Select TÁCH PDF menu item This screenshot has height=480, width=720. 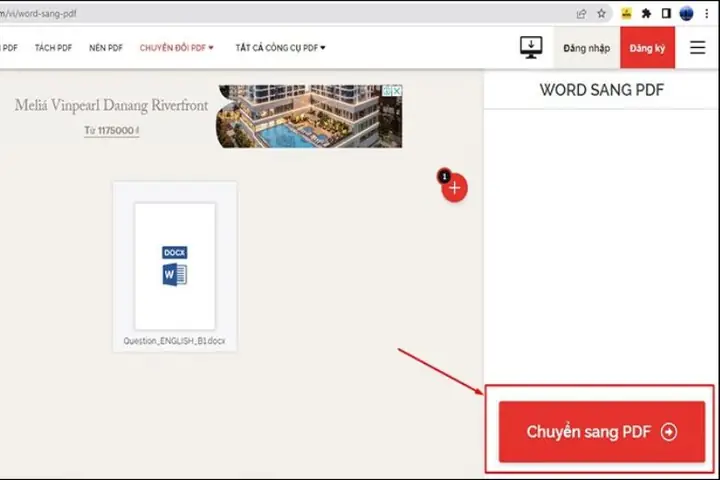tap(53, 48)
